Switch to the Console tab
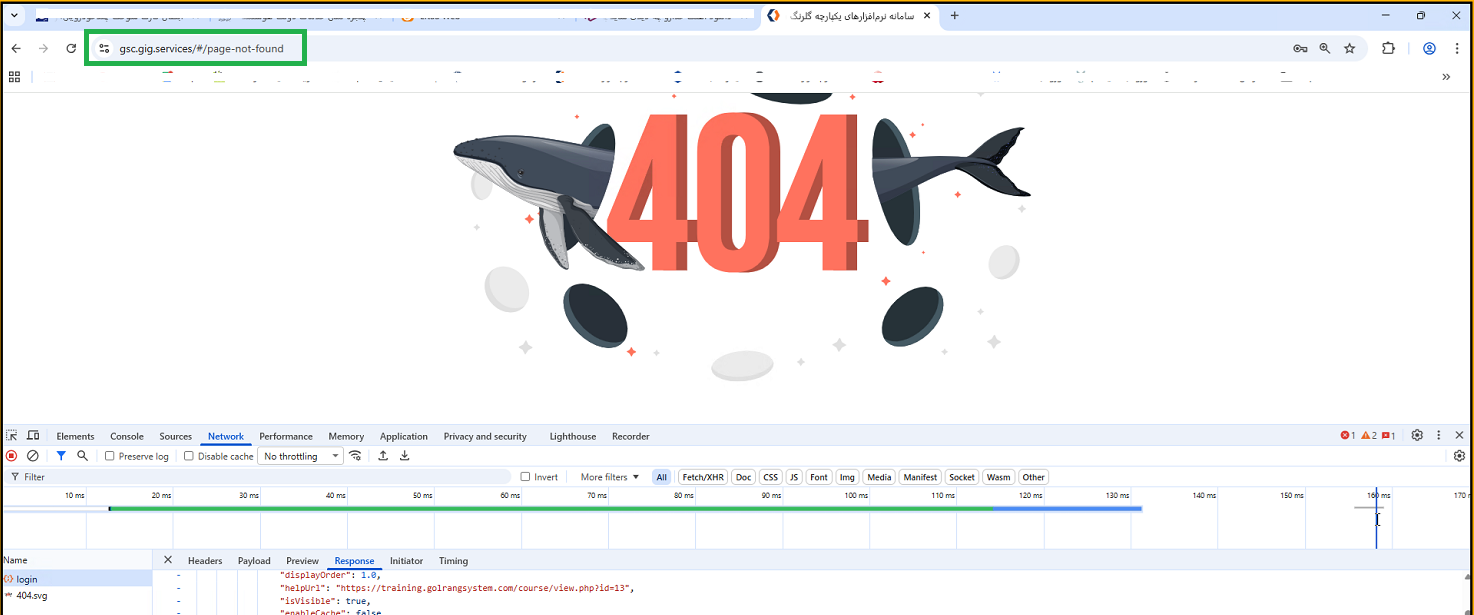Image resolution: width=1474 pixels, height=615 pixels. coord(127,436)
